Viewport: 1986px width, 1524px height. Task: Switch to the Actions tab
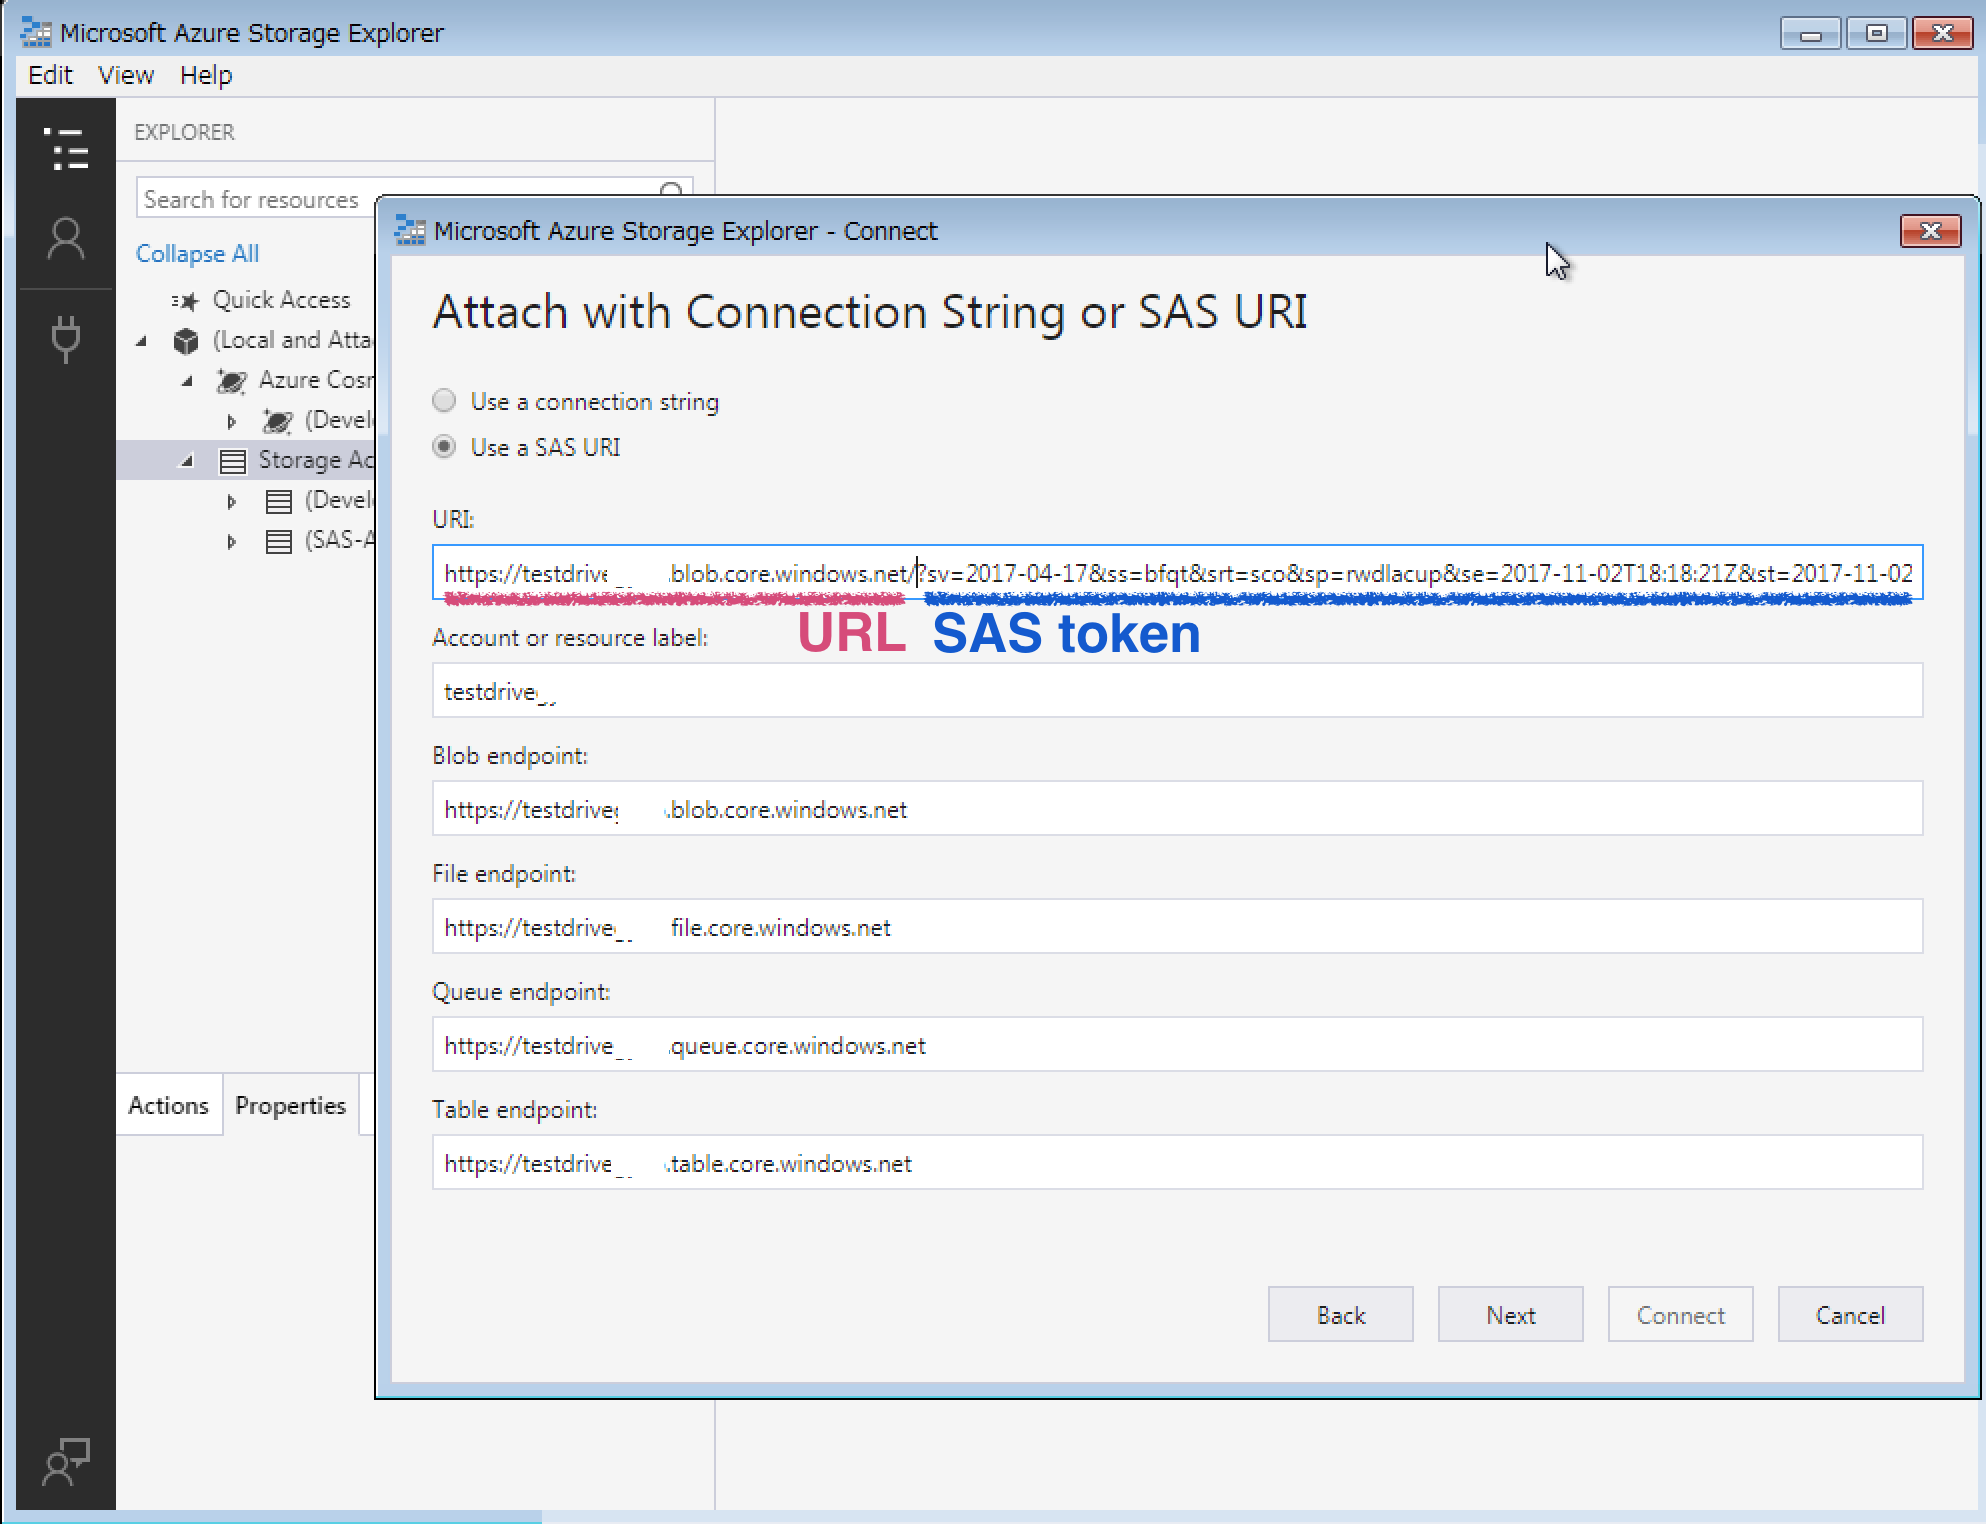[x=168, y=1105]
